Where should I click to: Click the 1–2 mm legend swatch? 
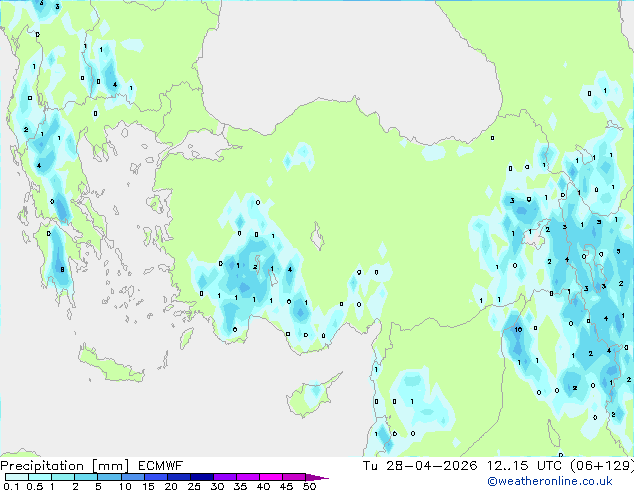(63, 477)
